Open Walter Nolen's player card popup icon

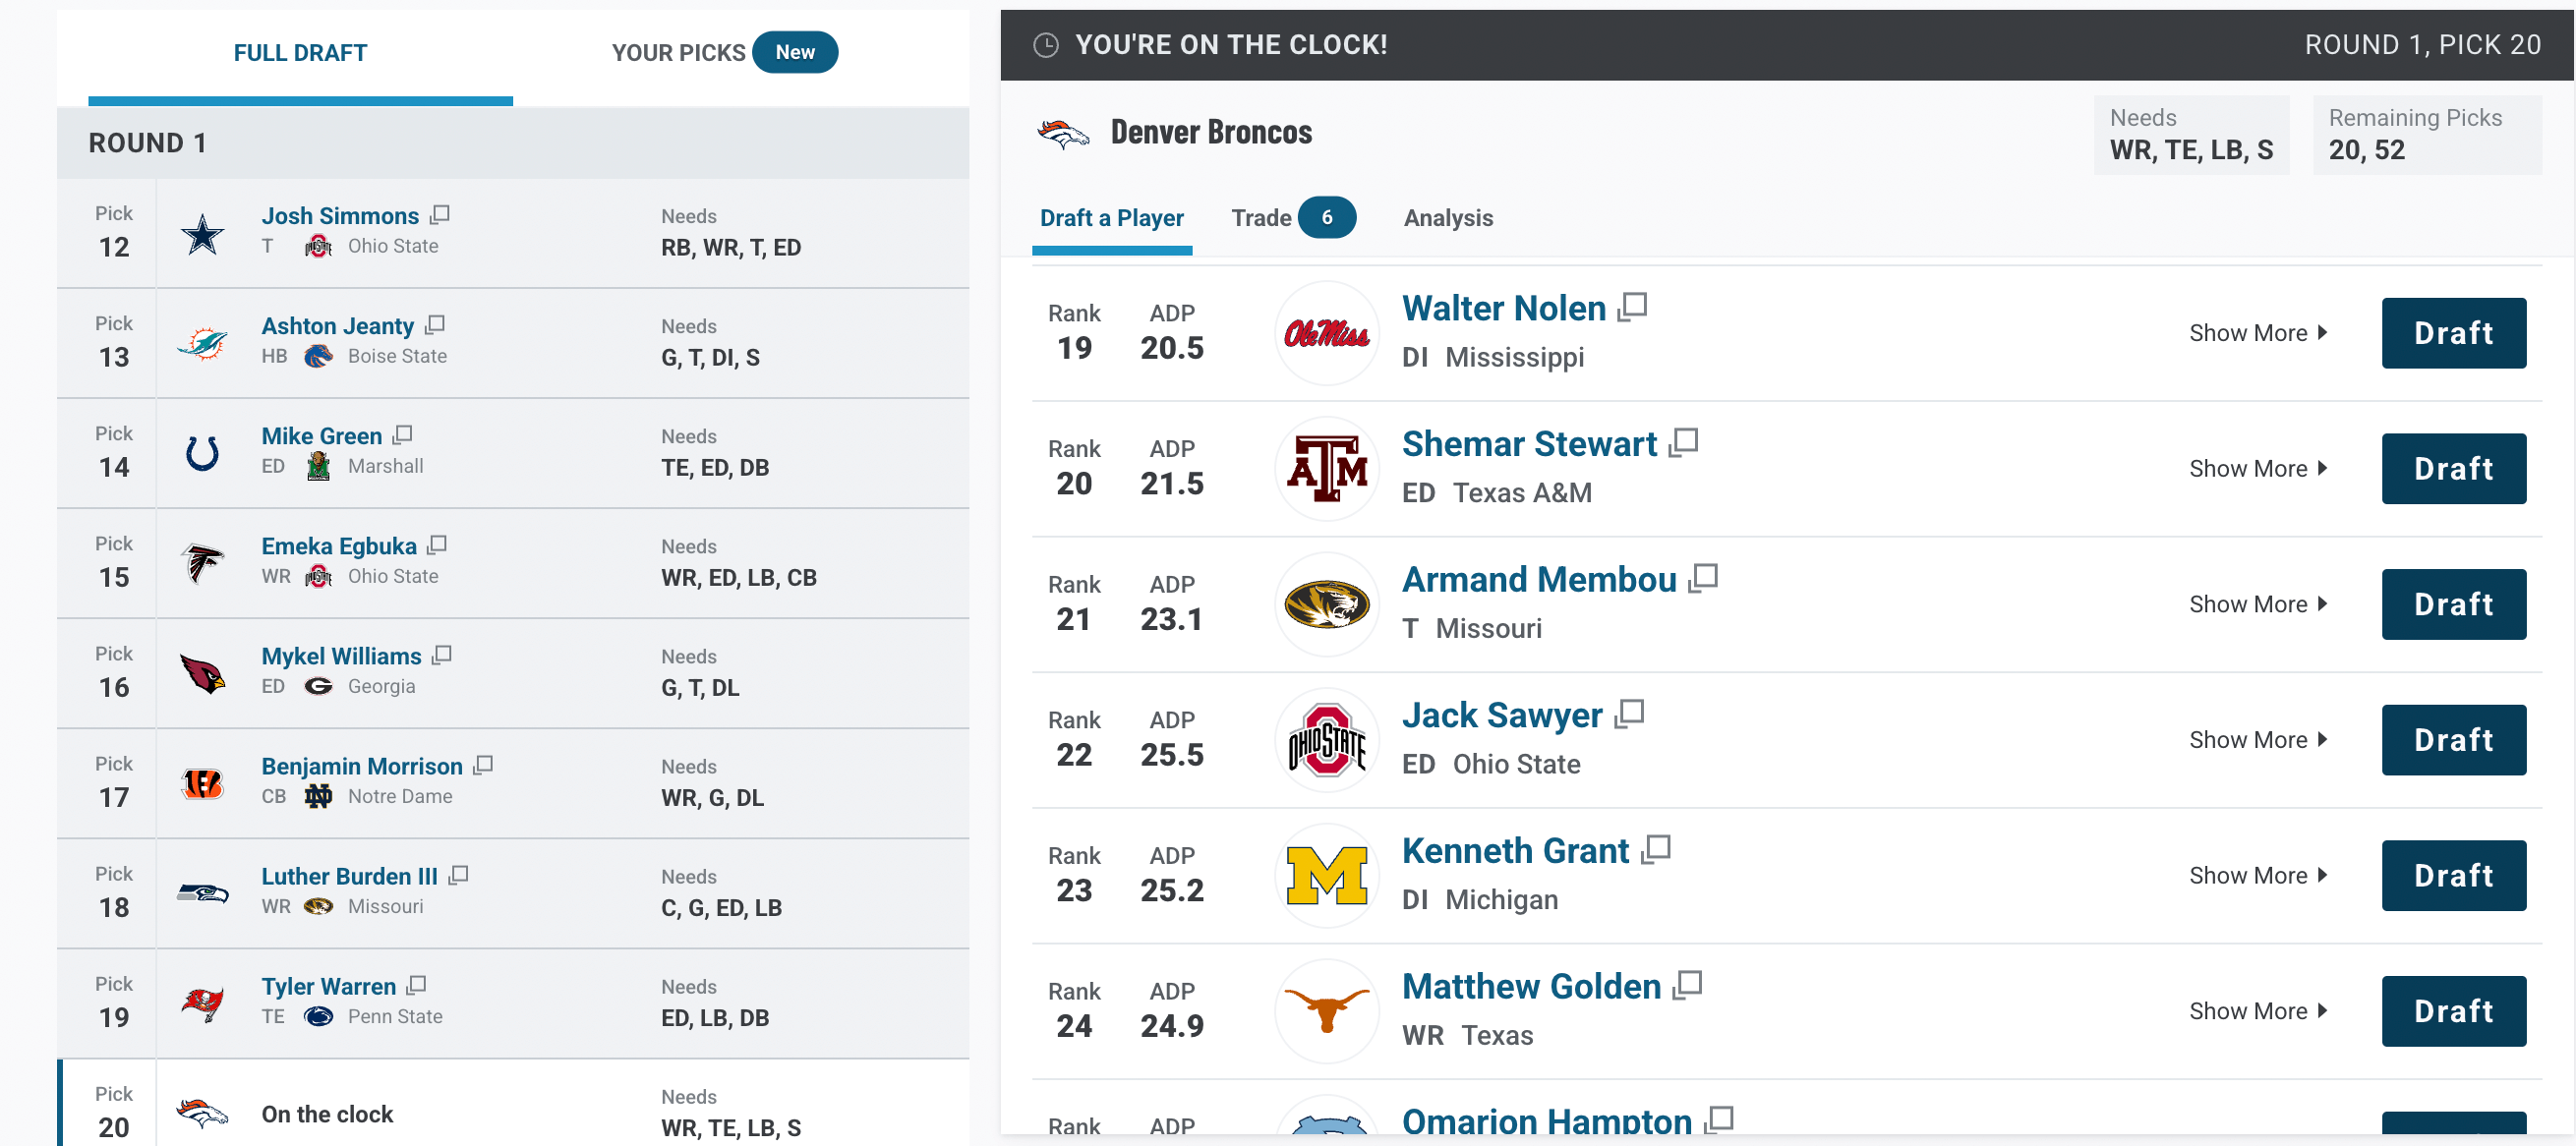(1632, 306)
